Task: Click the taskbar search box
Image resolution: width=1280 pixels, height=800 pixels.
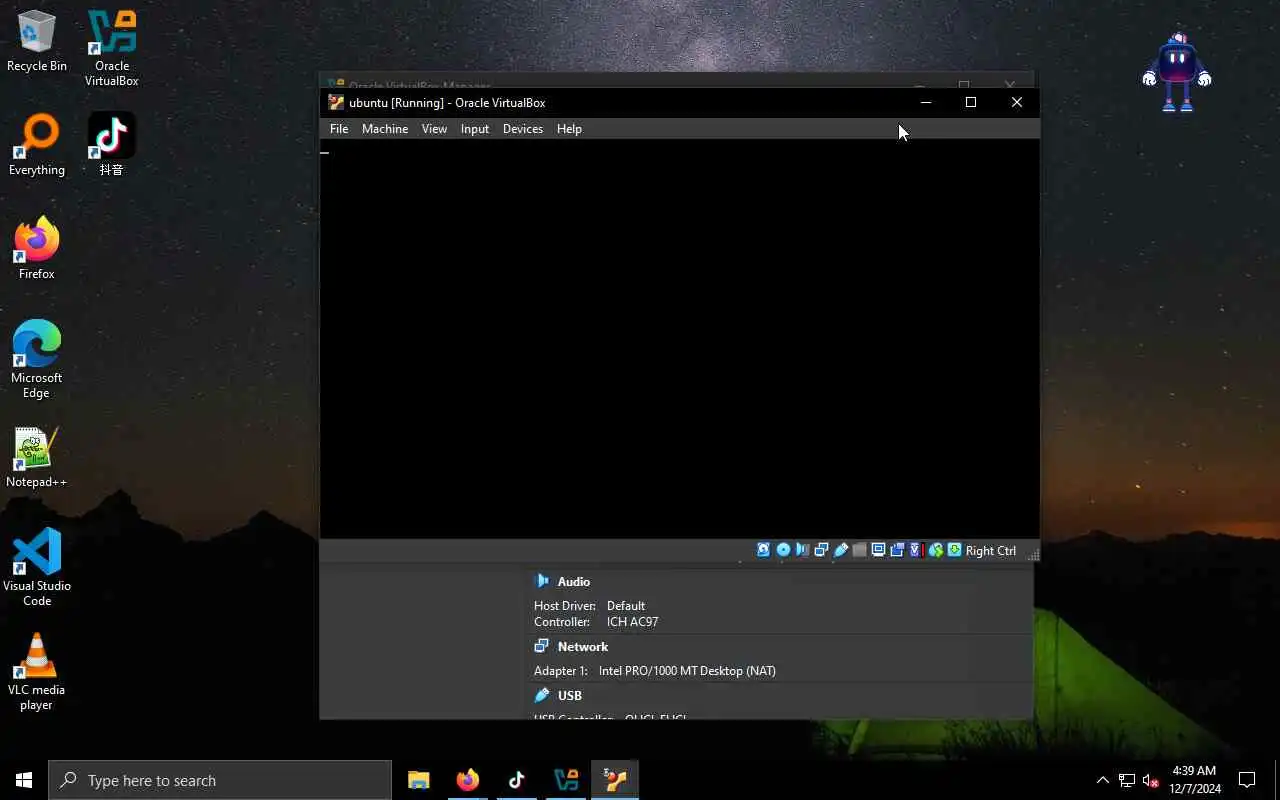Action: (220, 780)
